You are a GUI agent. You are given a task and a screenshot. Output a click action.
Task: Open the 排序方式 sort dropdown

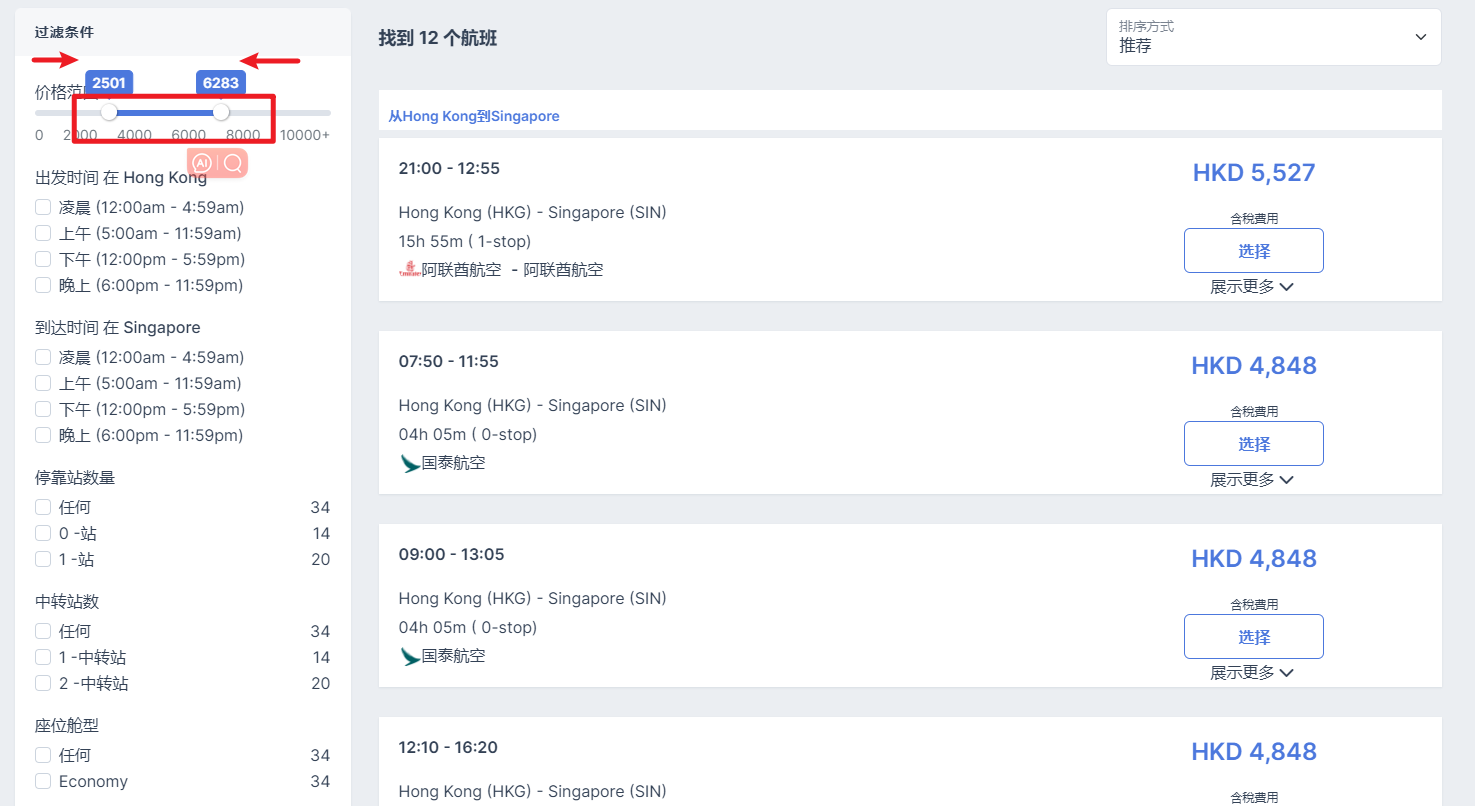pyautogui.click(x=1273, y=38)
